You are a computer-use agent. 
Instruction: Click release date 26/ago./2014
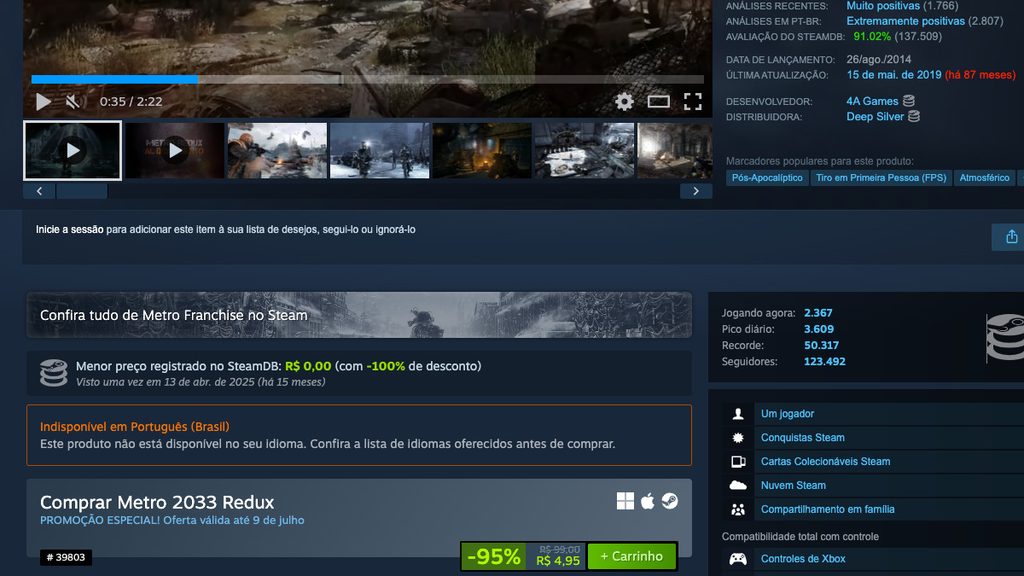[878, 59]
